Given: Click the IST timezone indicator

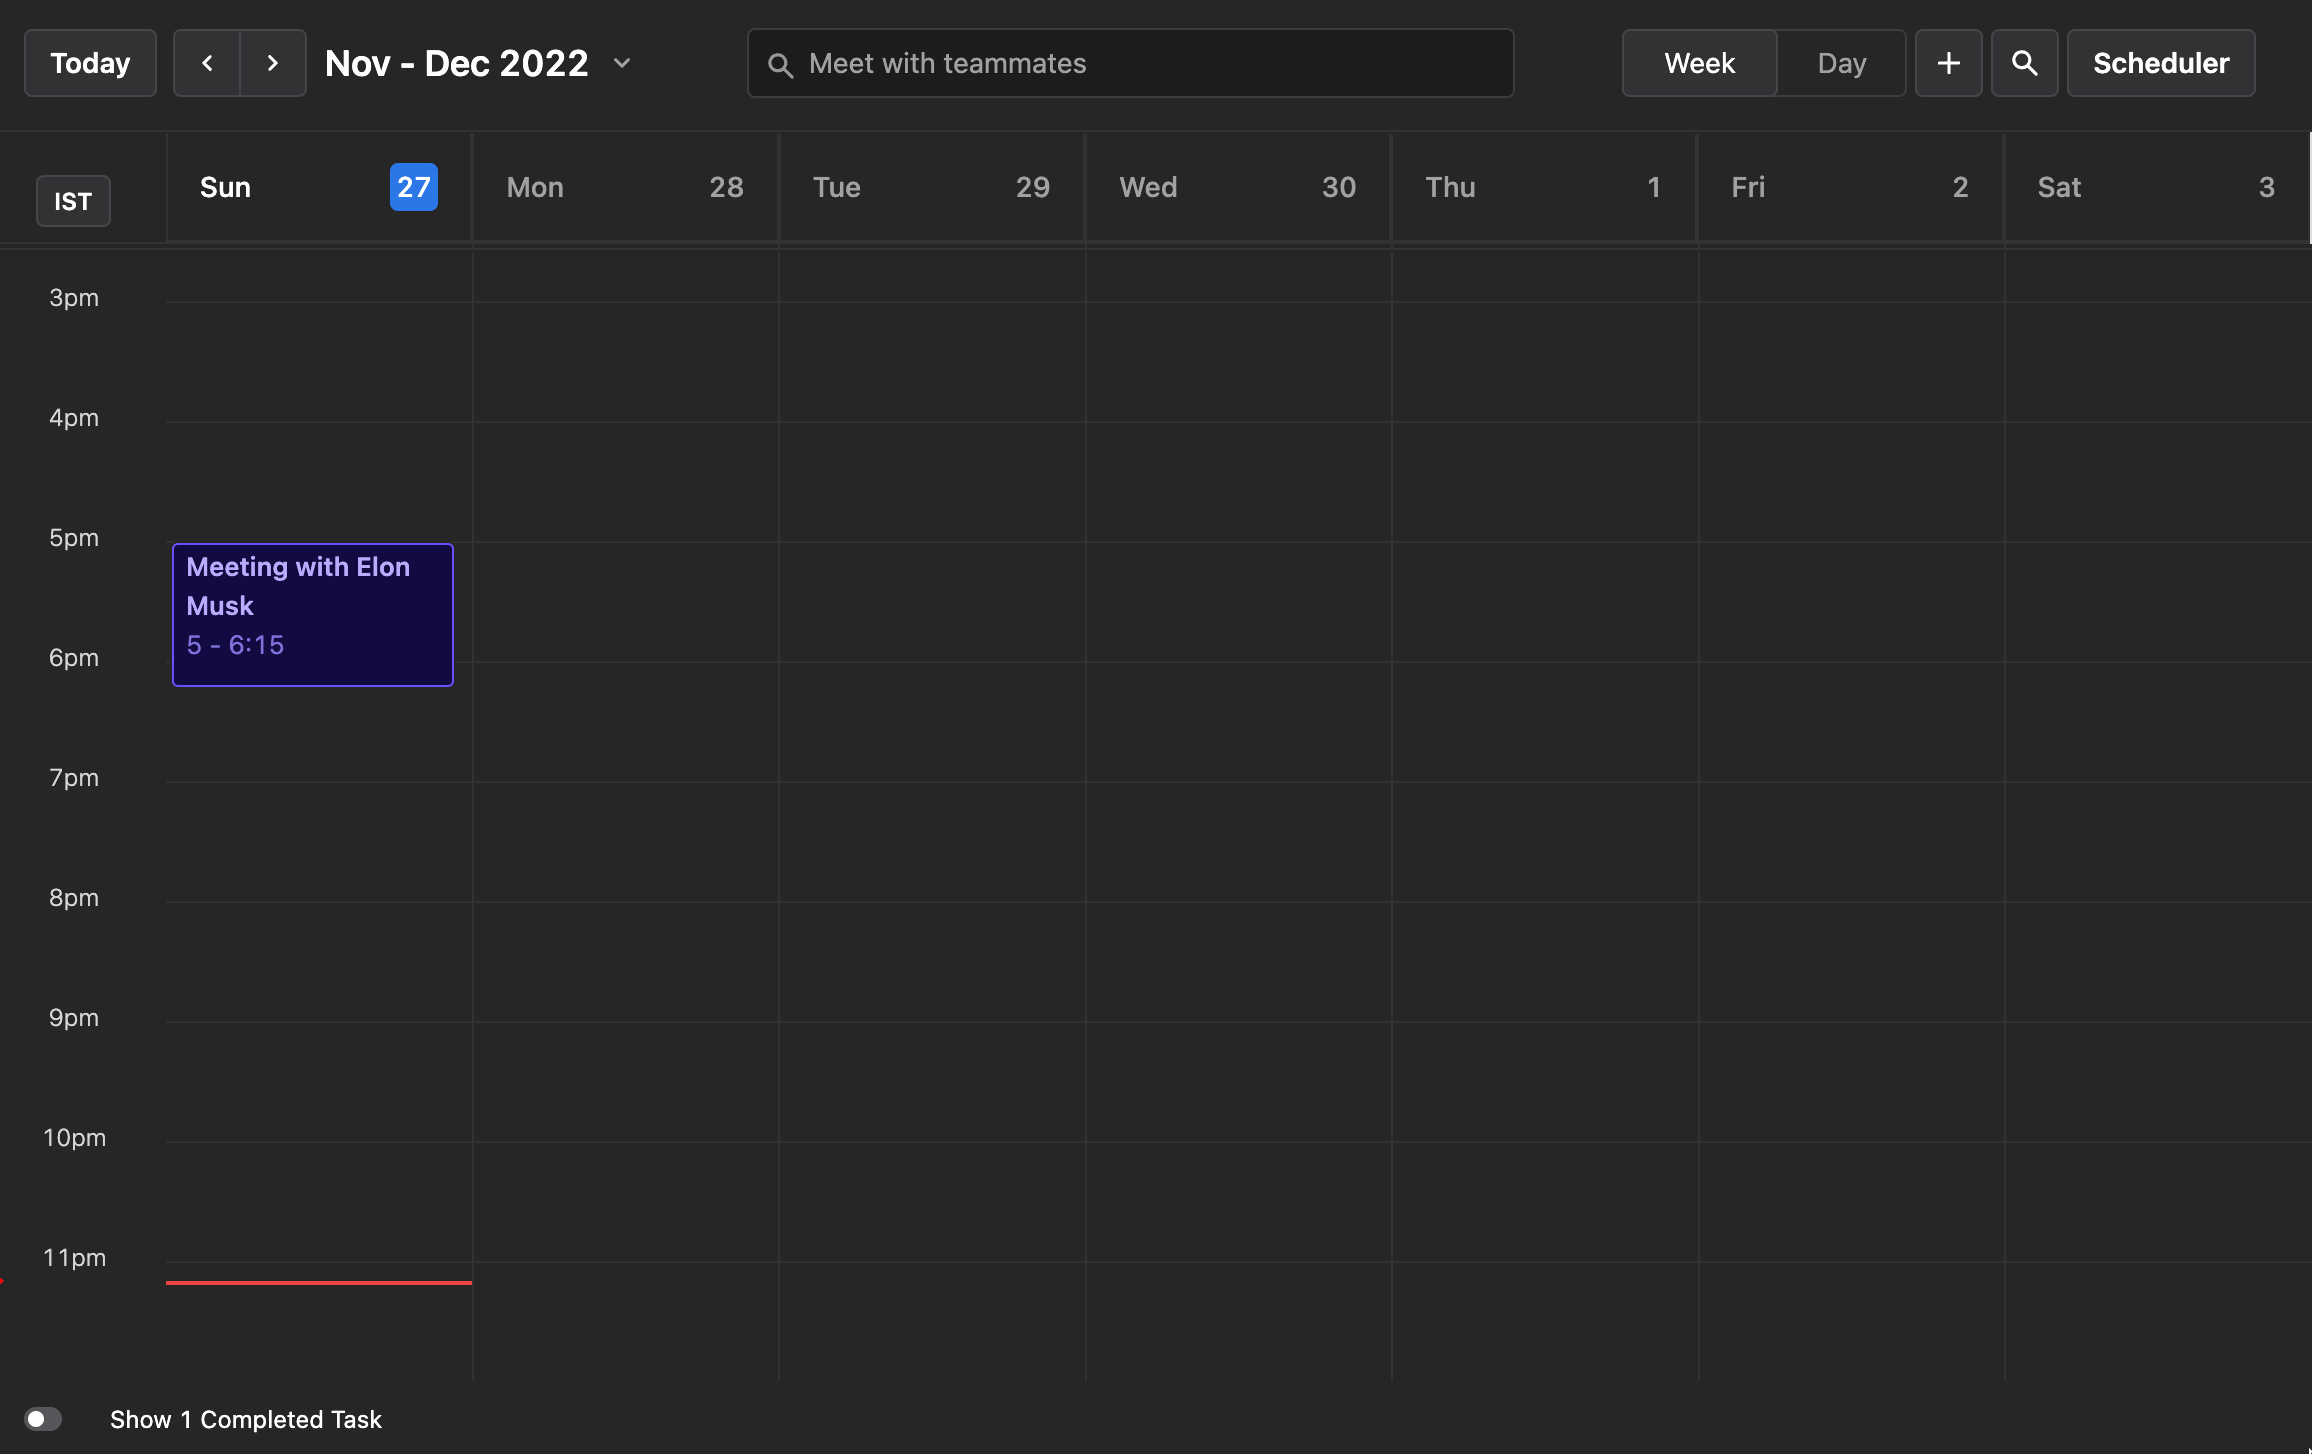Looking at the screenshot, I should (73, 201).
